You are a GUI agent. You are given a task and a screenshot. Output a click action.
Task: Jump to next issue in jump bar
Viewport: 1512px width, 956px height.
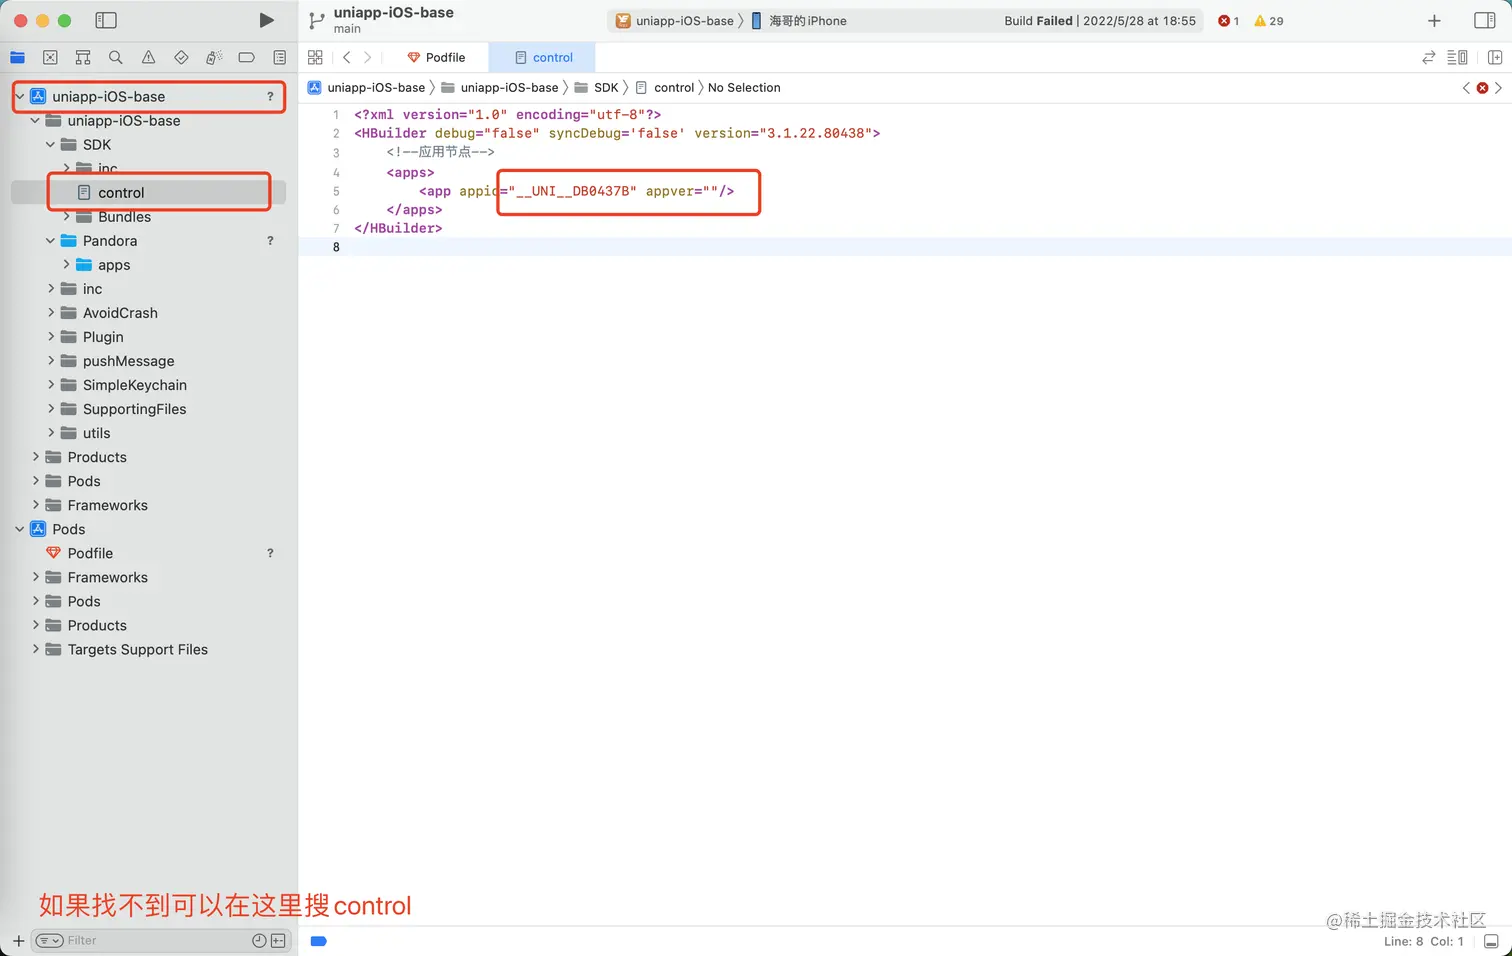[x=1498, y=88]
